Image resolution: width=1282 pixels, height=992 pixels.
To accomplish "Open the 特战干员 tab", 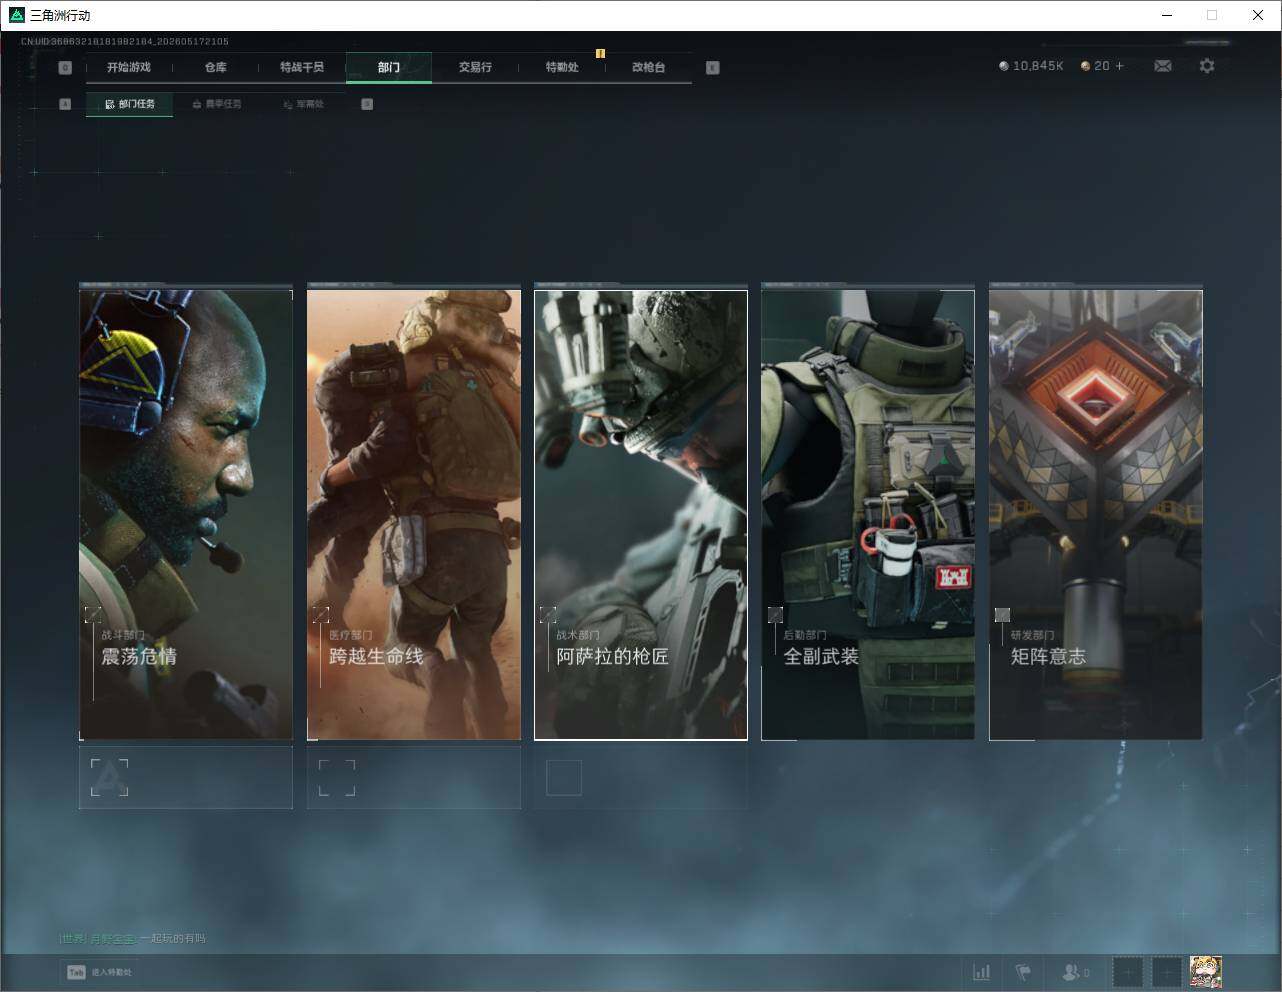I will (301, 67).
